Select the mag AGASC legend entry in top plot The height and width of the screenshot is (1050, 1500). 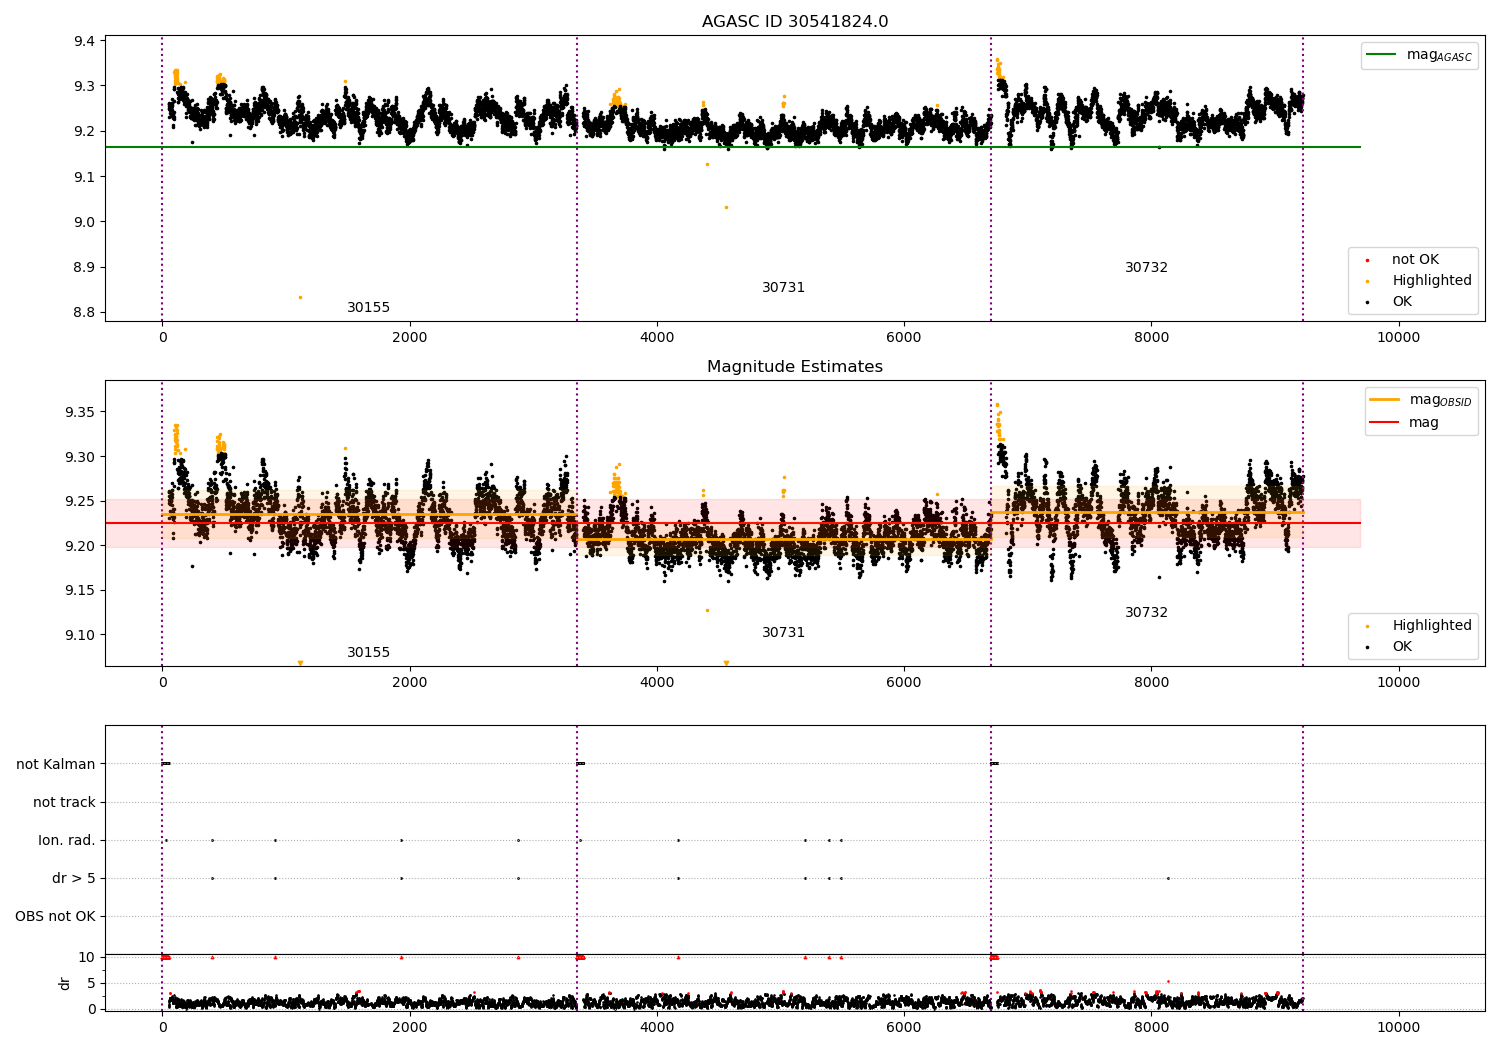[x=1419, y=55]
